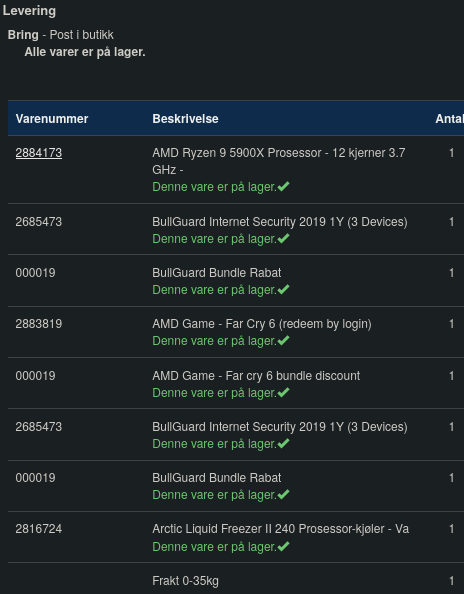
Task: Click the Antall column header
Action: click(450, 119)
